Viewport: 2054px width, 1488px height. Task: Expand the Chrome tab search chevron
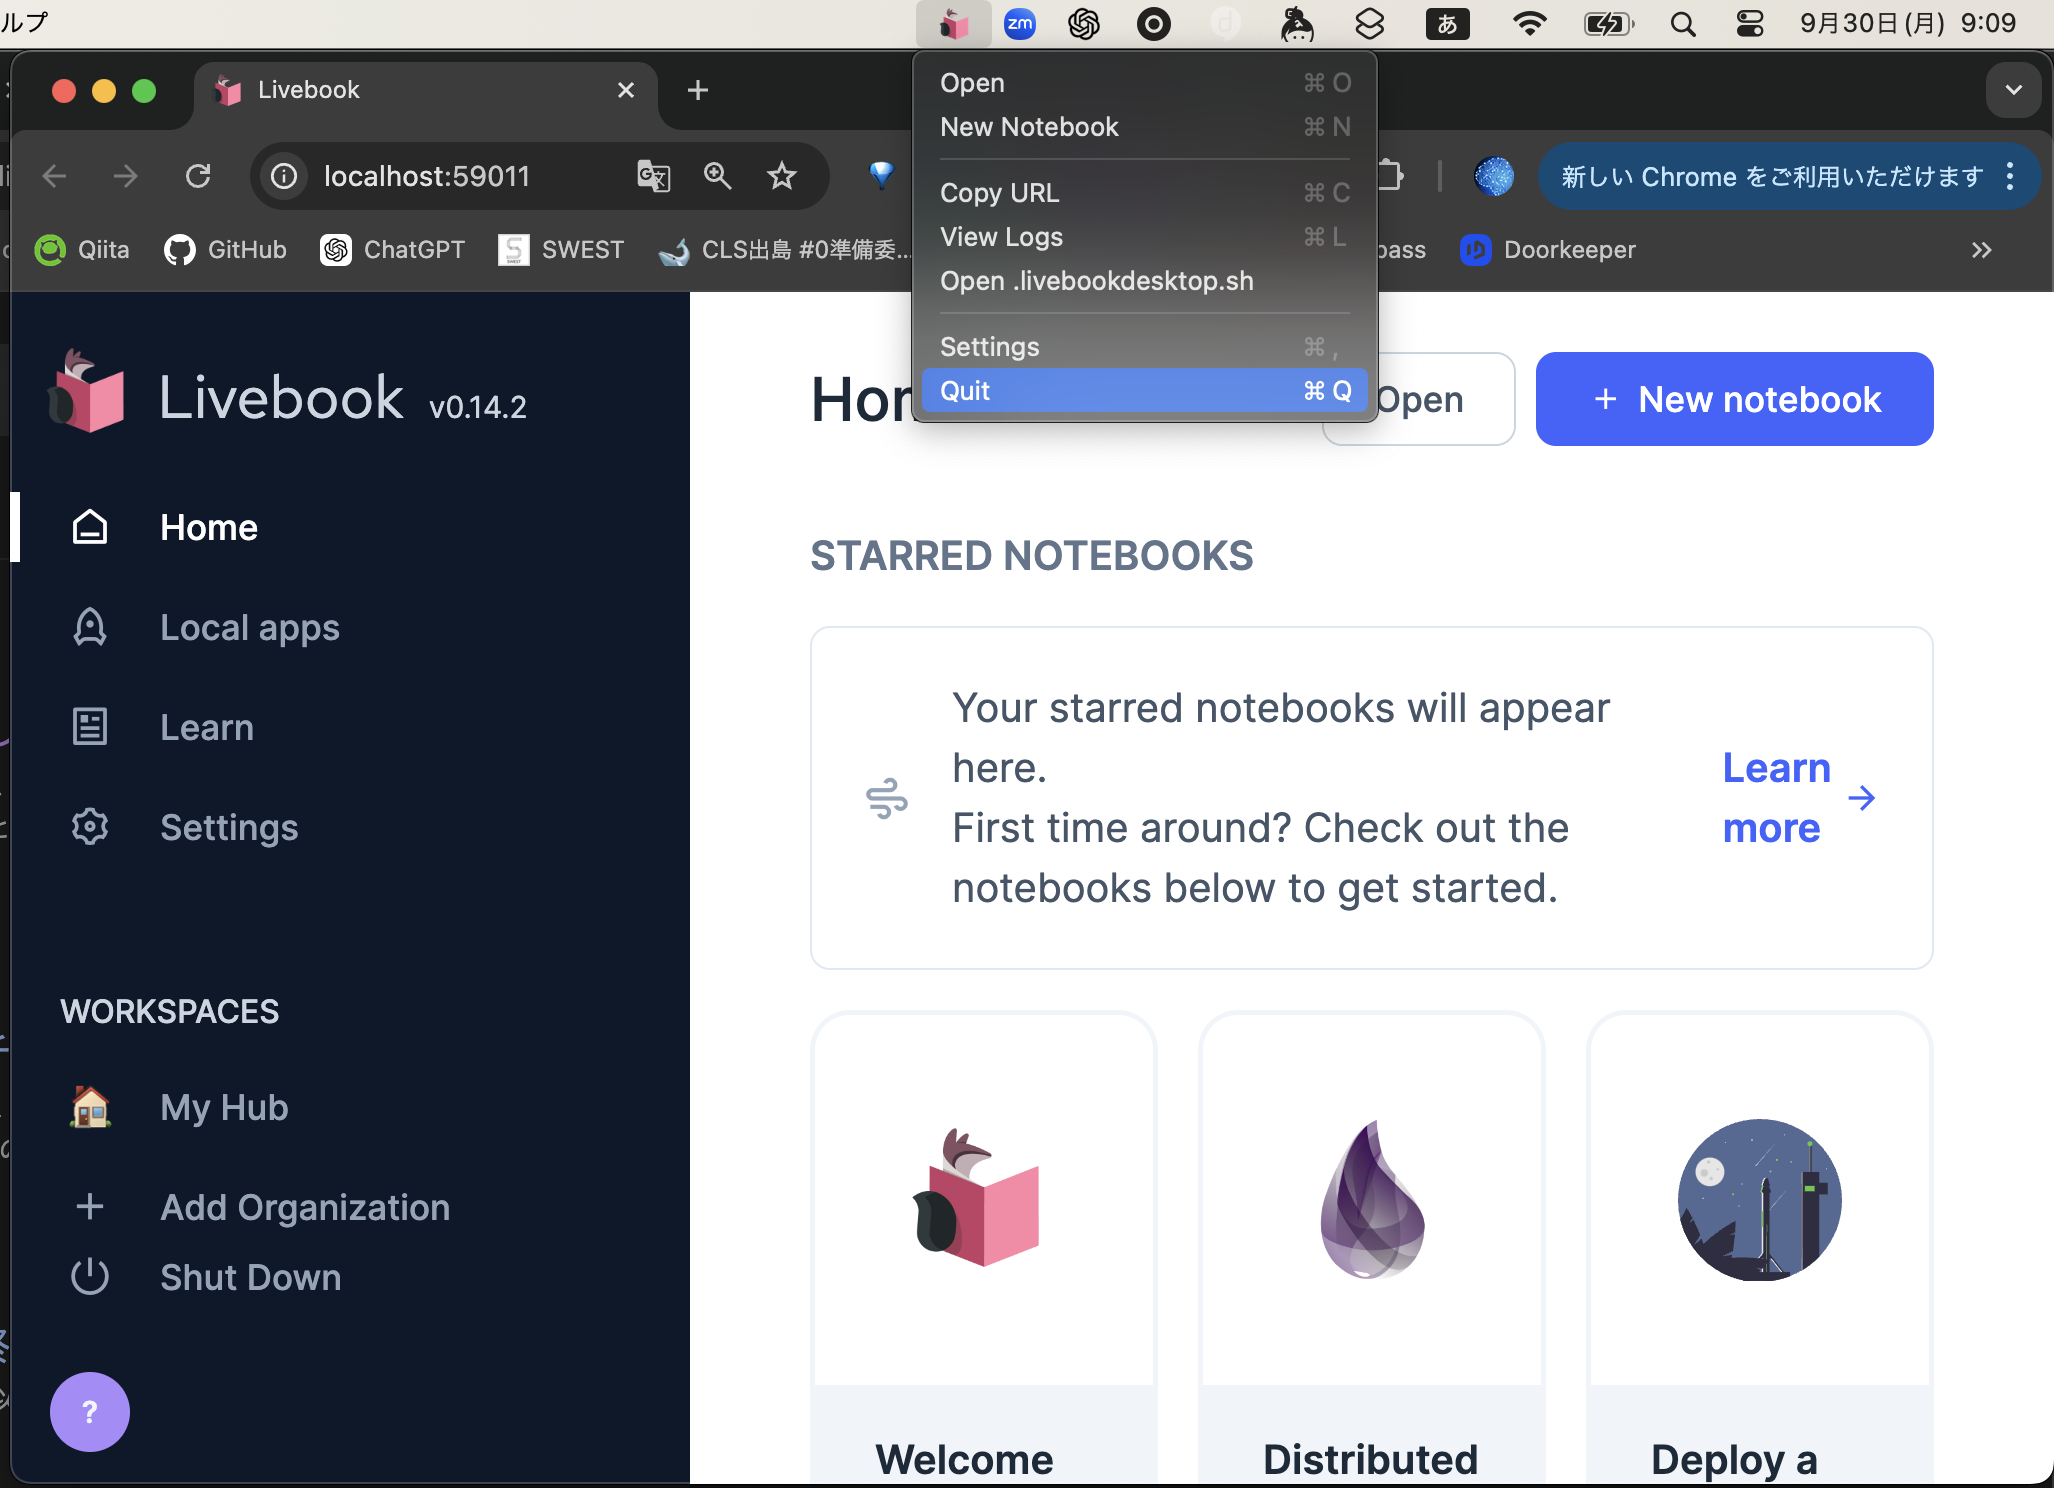(x=2013, y=90)
